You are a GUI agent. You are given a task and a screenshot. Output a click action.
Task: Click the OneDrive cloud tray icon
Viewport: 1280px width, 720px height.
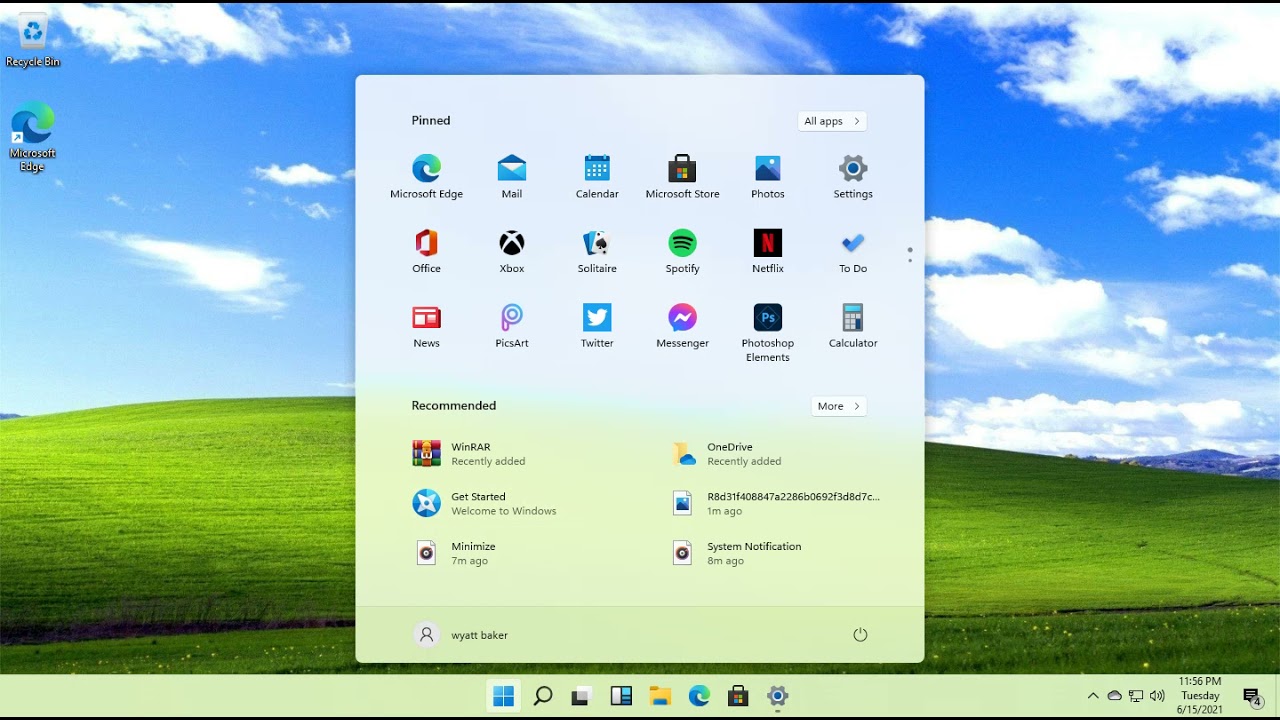[1114, 696]
